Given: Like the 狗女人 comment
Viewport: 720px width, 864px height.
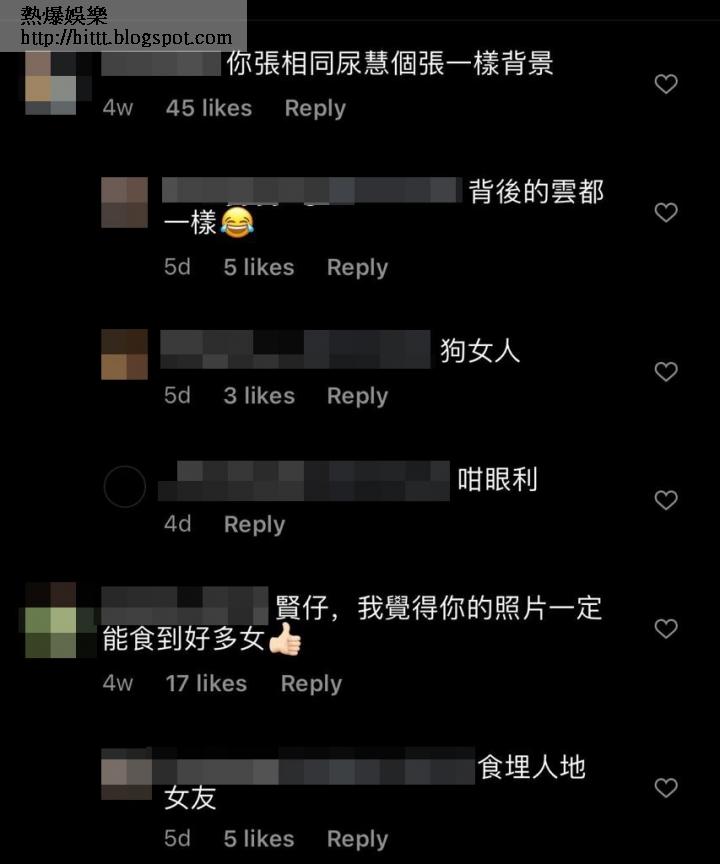Looking at the screenshot, I should (665, 372).
